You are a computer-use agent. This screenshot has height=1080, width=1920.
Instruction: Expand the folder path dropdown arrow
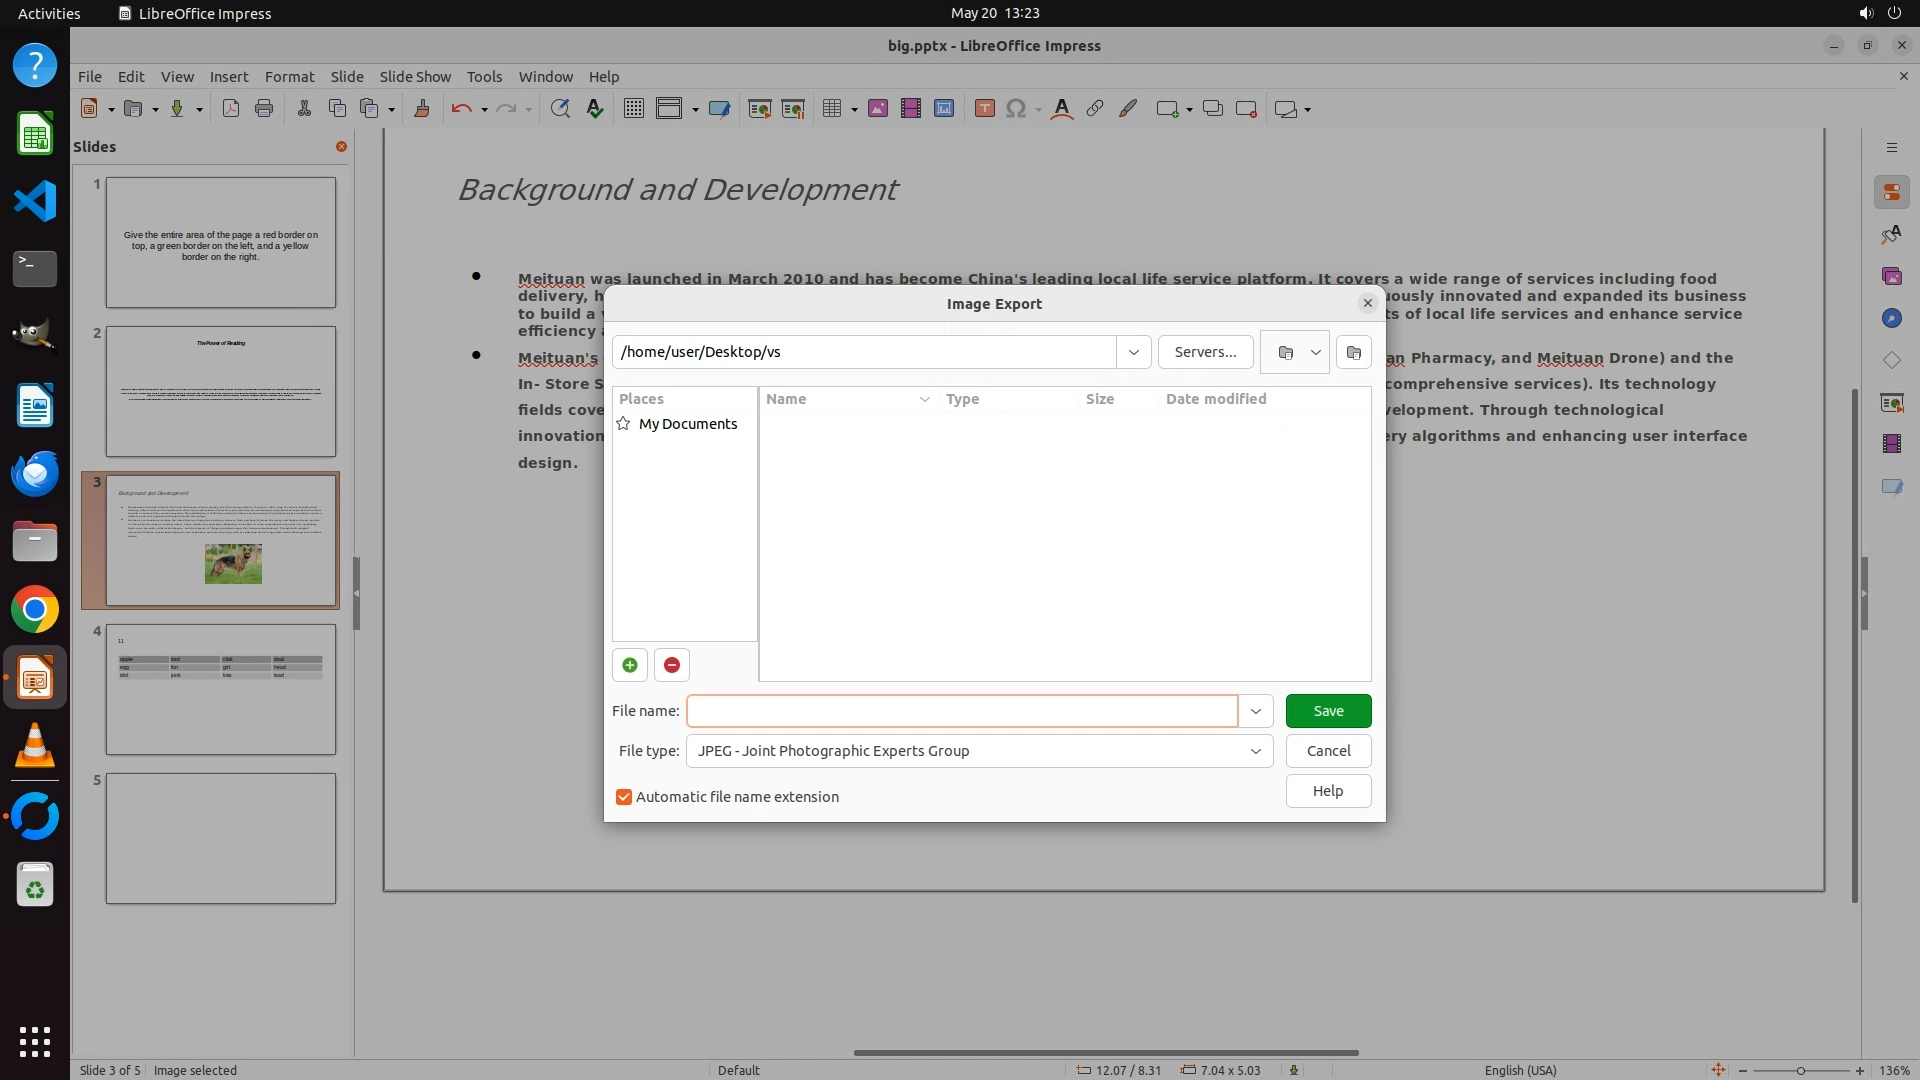point(1133,352)
